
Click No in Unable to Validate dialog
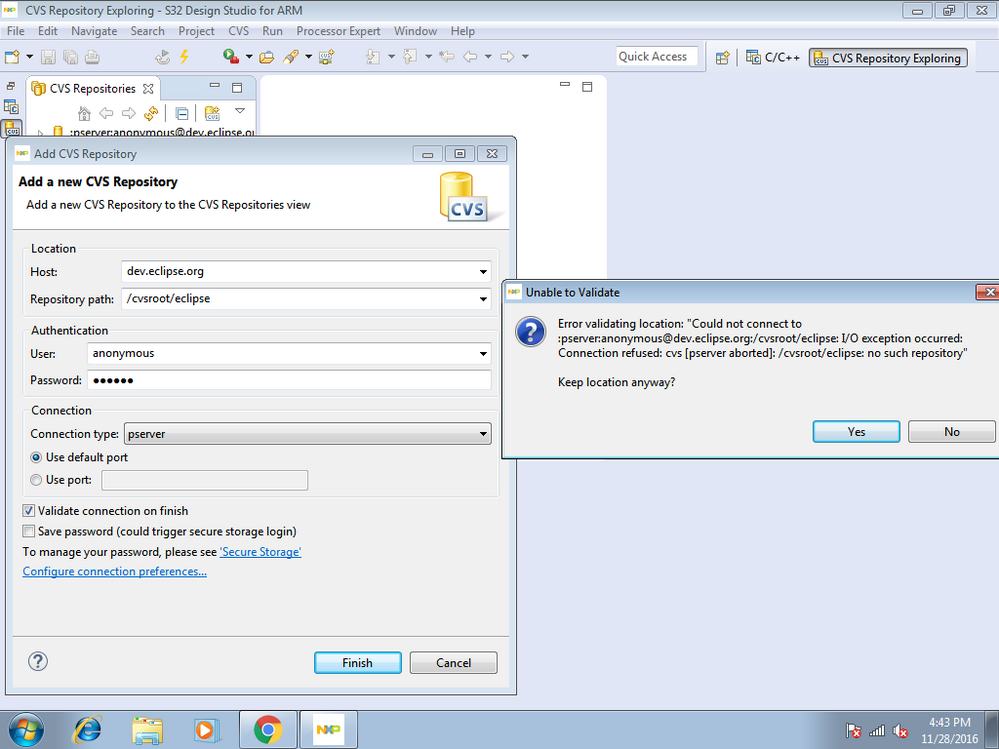[952, 432]
